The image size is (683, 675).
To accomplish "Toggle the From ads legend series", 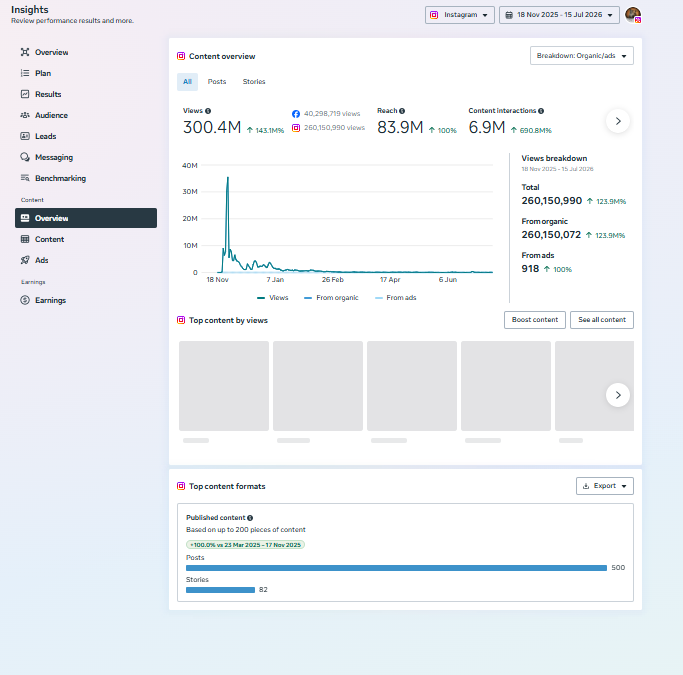I will tap(396, 298).
